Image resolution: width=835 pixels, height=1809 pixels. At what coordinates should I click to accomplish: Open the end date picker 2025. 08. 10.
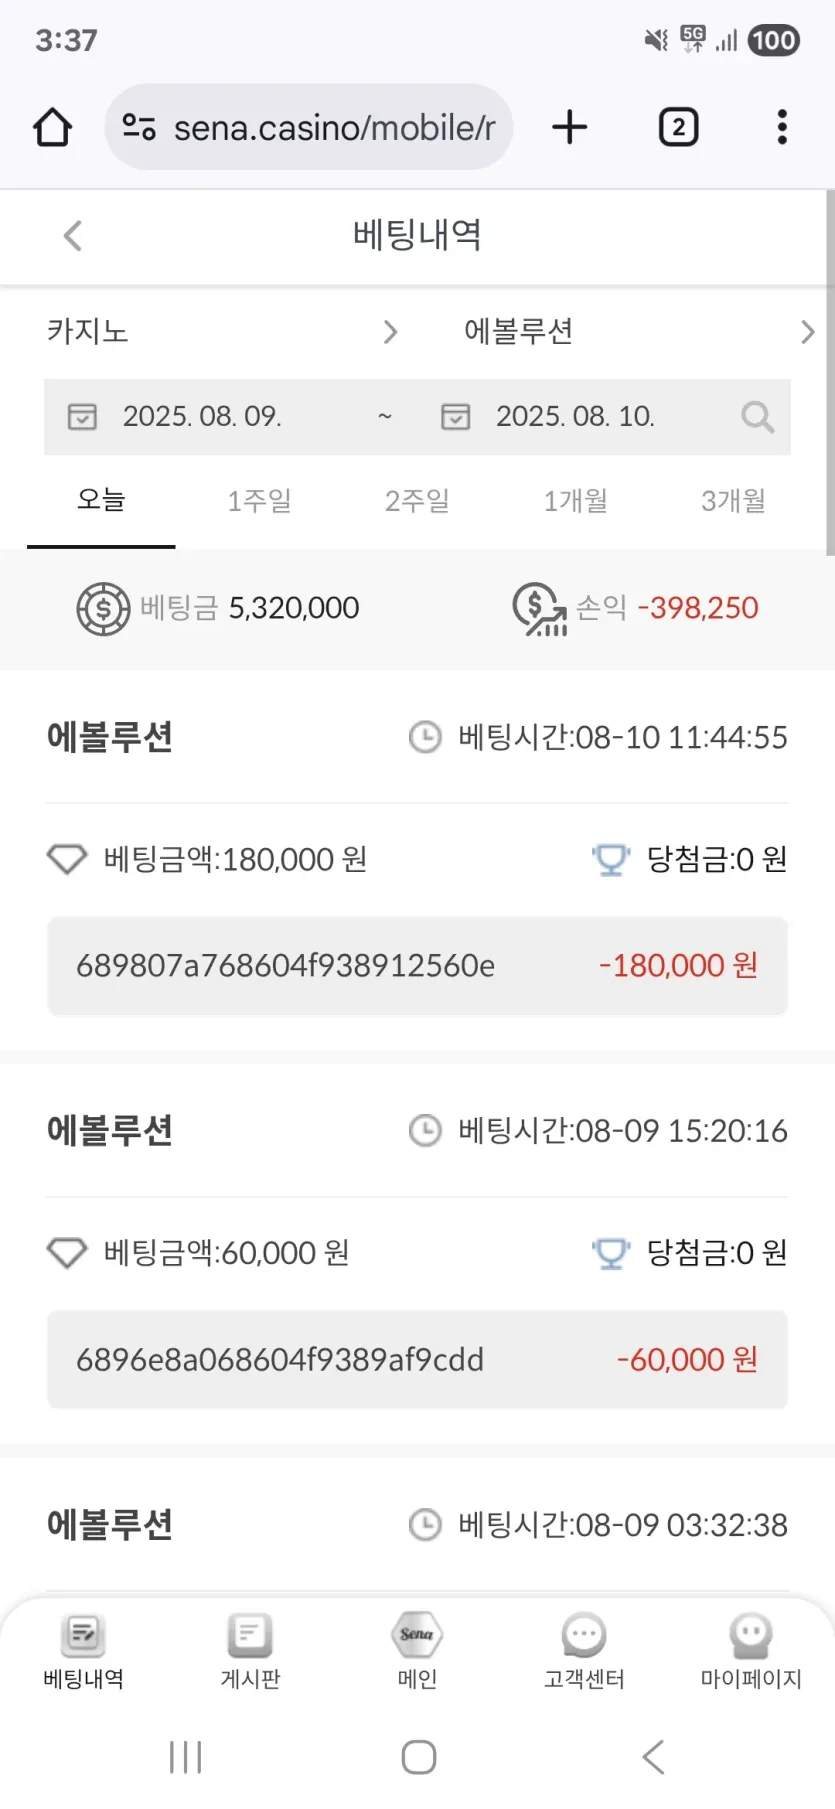[x=575, y=417]
